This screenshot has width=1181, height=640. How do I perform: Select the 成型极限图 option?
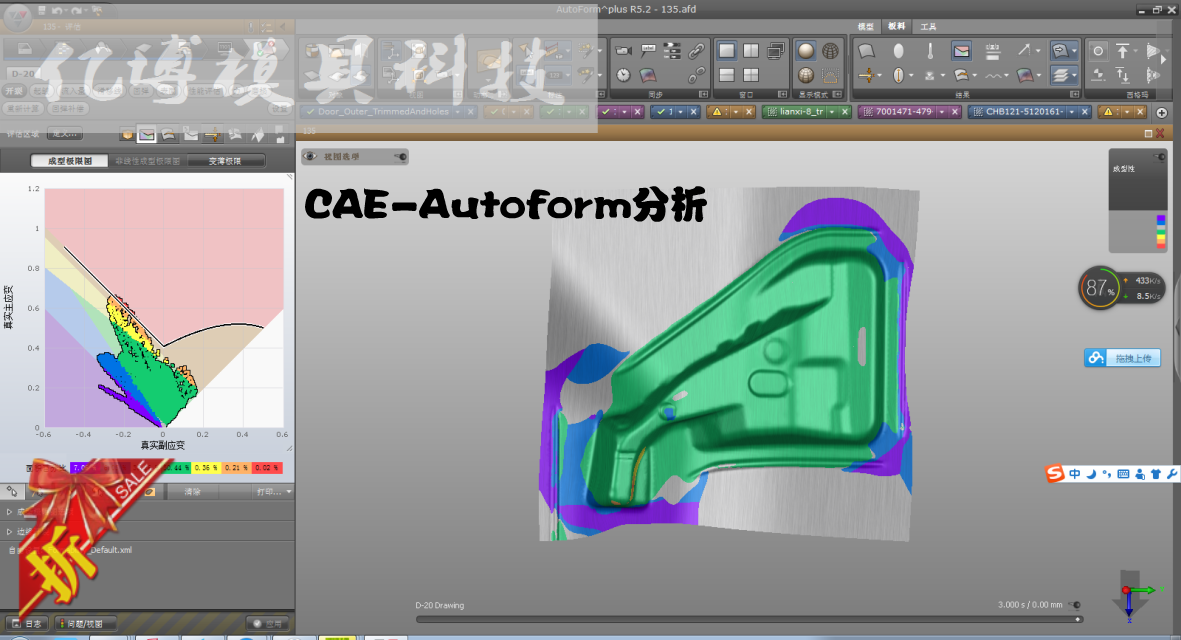point(69,160)
